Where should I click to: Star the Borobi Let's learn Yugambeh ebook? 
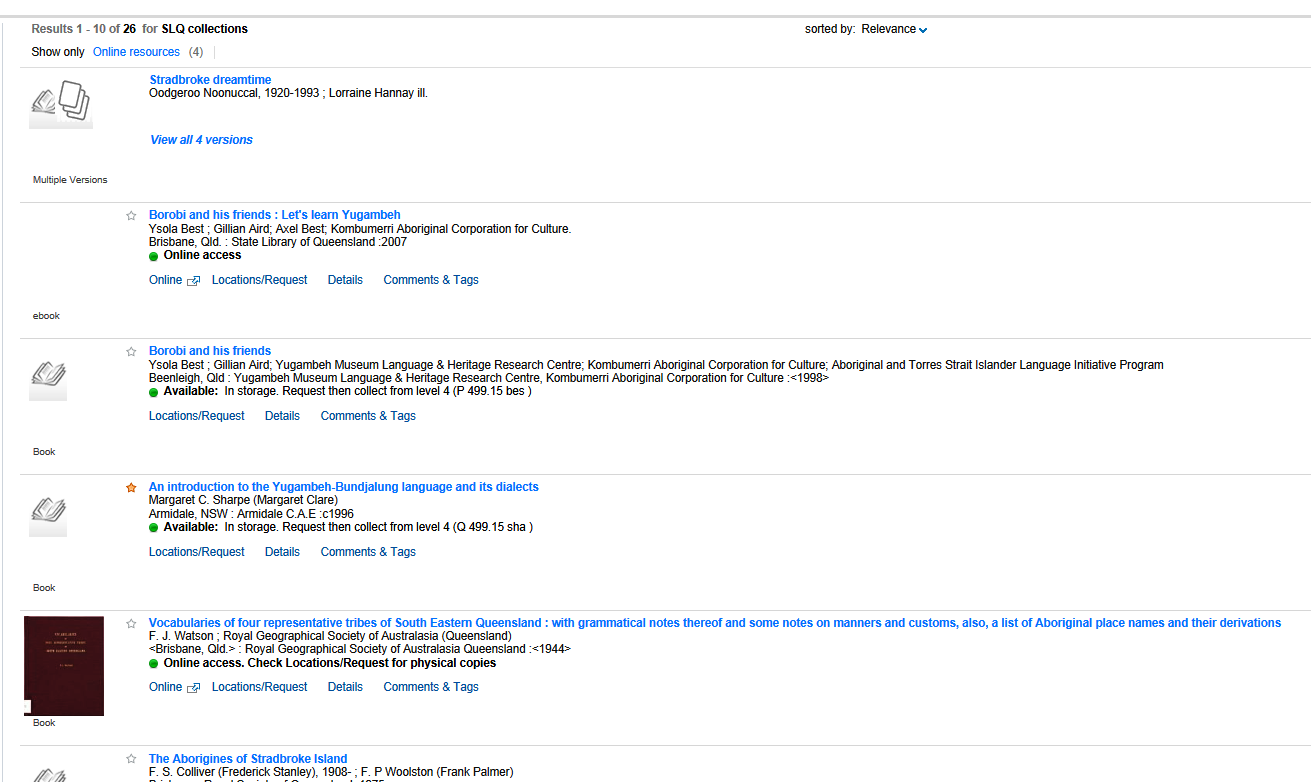click(x=131, y=215)
